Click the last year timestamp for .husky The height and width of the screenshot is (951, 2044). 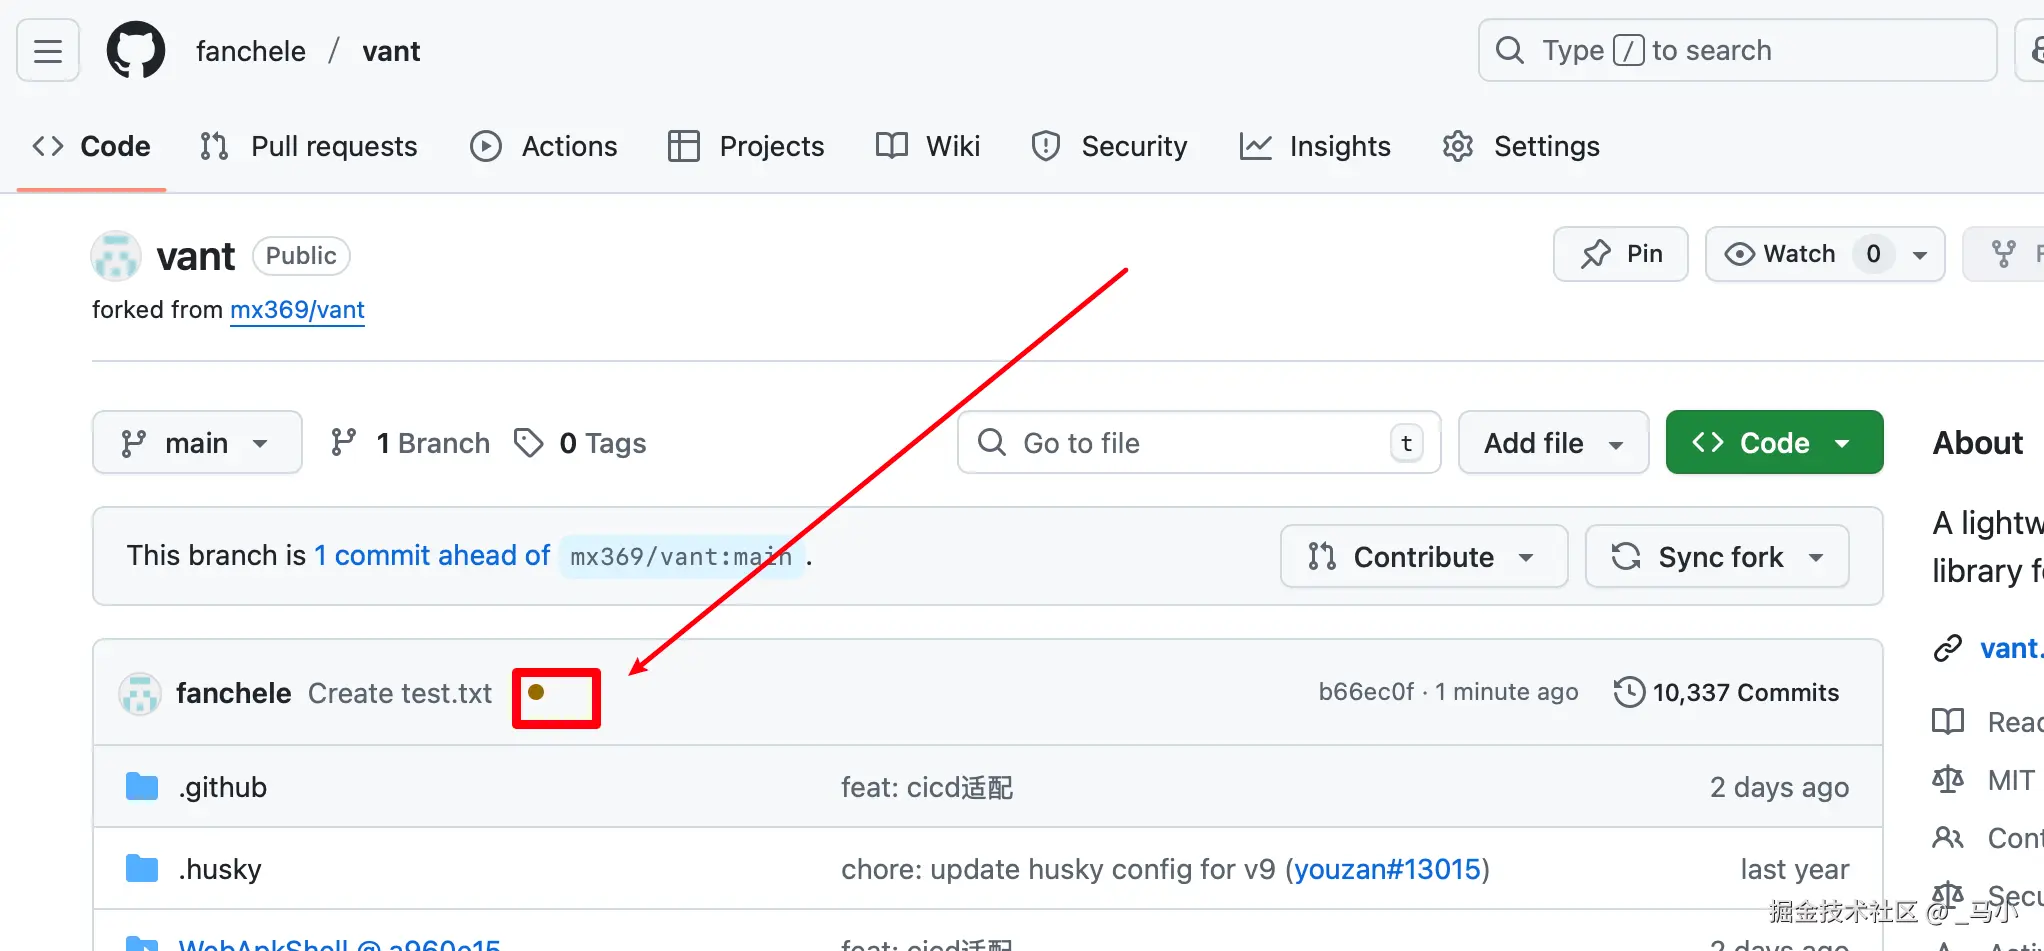coord(1794,869)
